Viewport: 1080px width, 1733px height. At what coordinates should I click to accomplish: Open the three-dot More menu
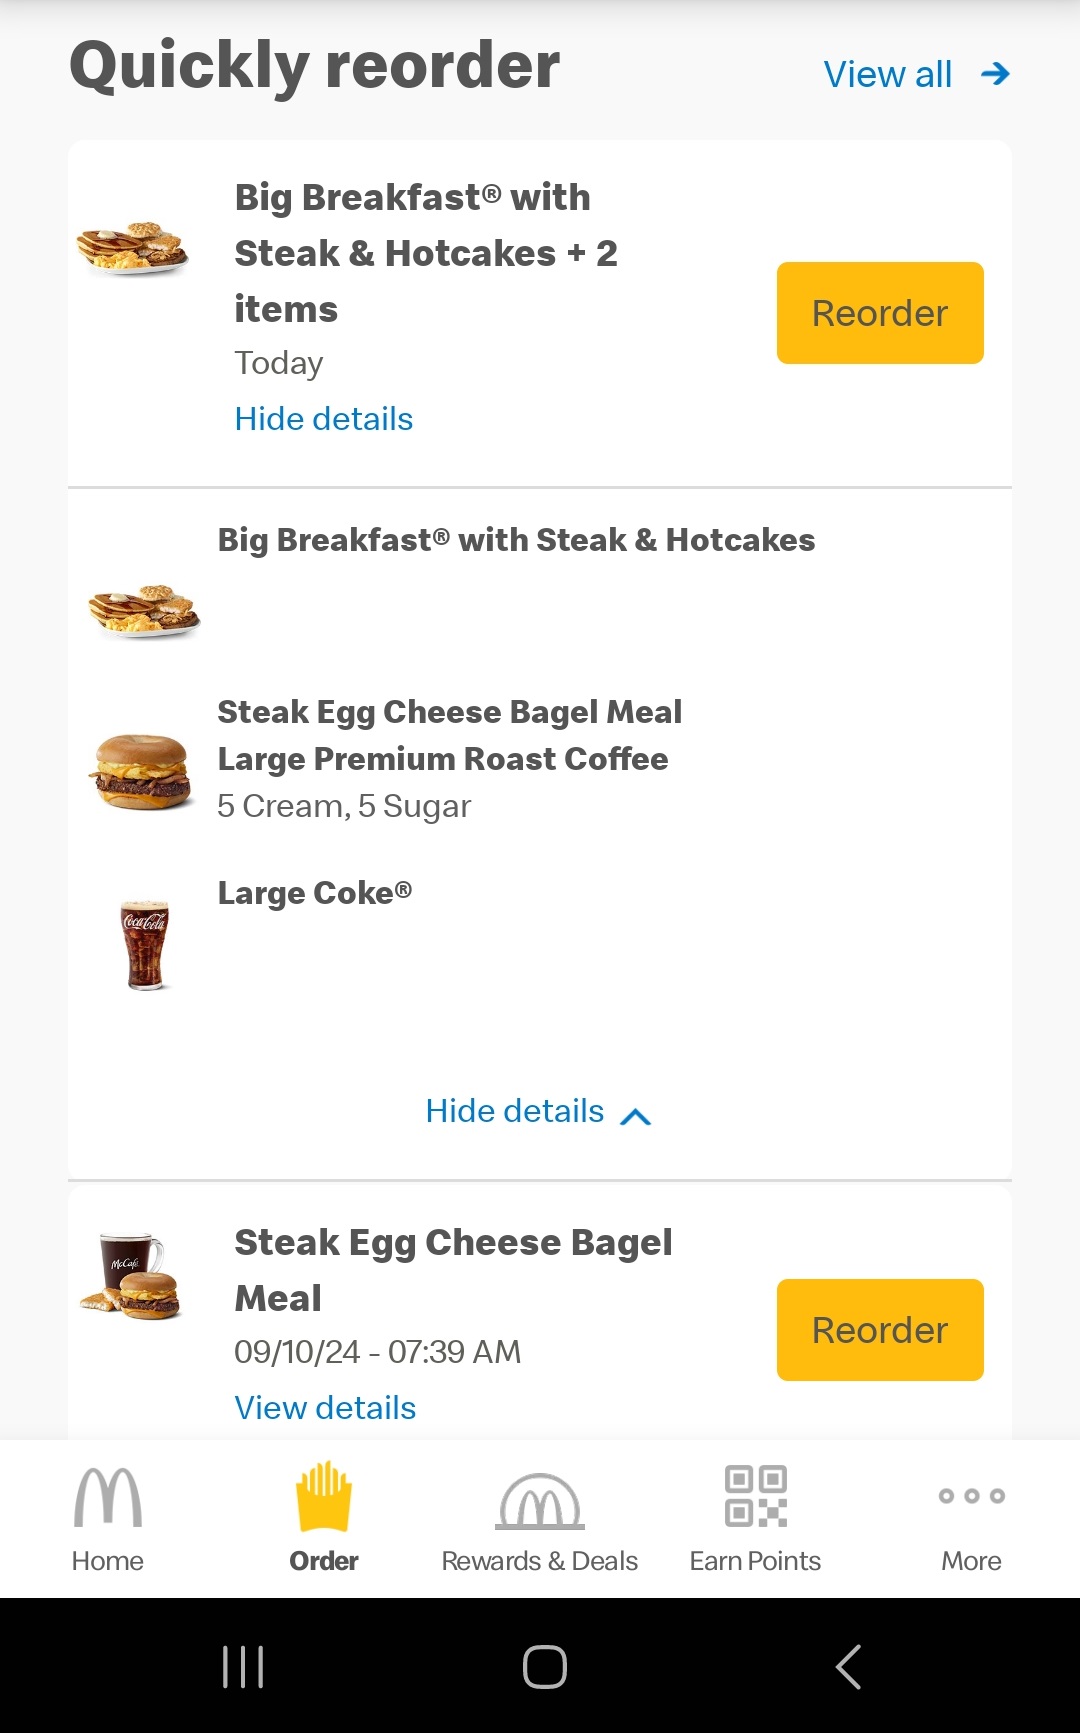(971, 1496)
